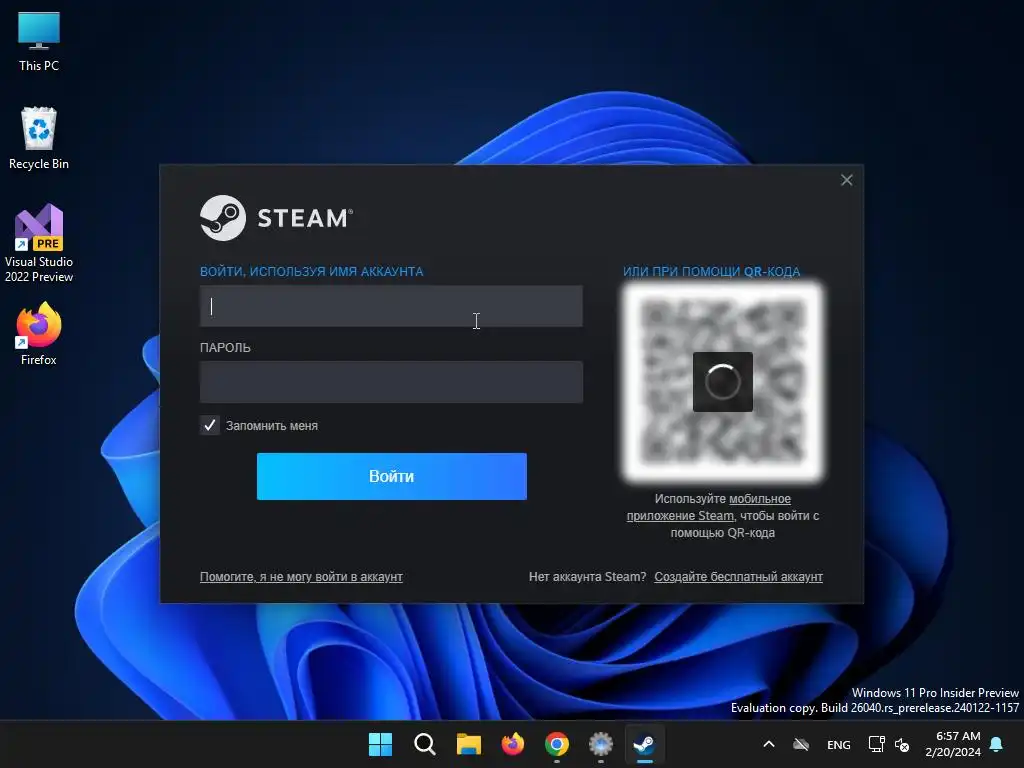Viewport: 1024px width, 768px height.
Task: Open the Windows Start menu
Action: coord(380,744)
